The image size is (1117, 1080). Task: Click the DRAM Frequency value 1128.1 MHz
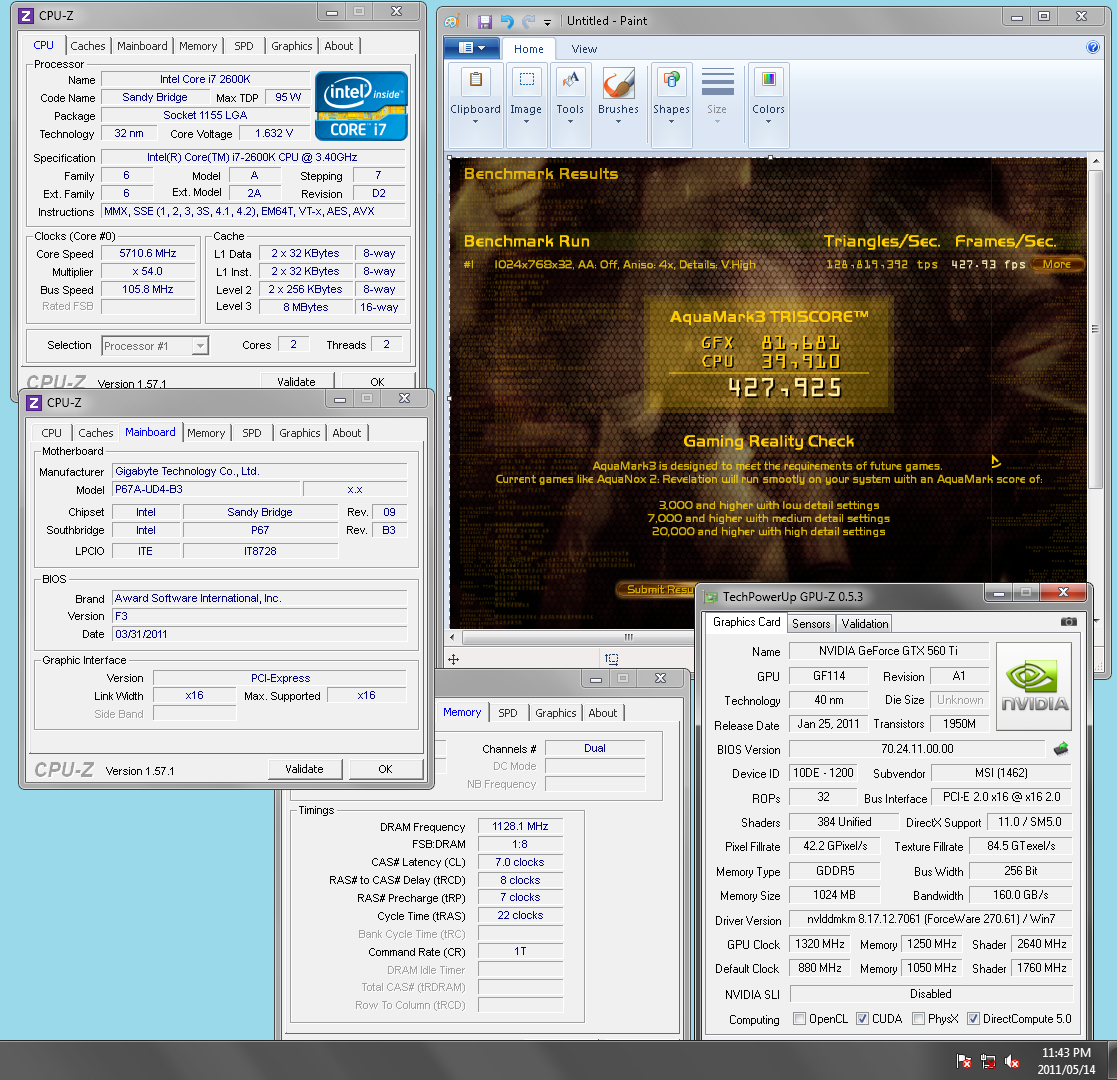point(520,826)
